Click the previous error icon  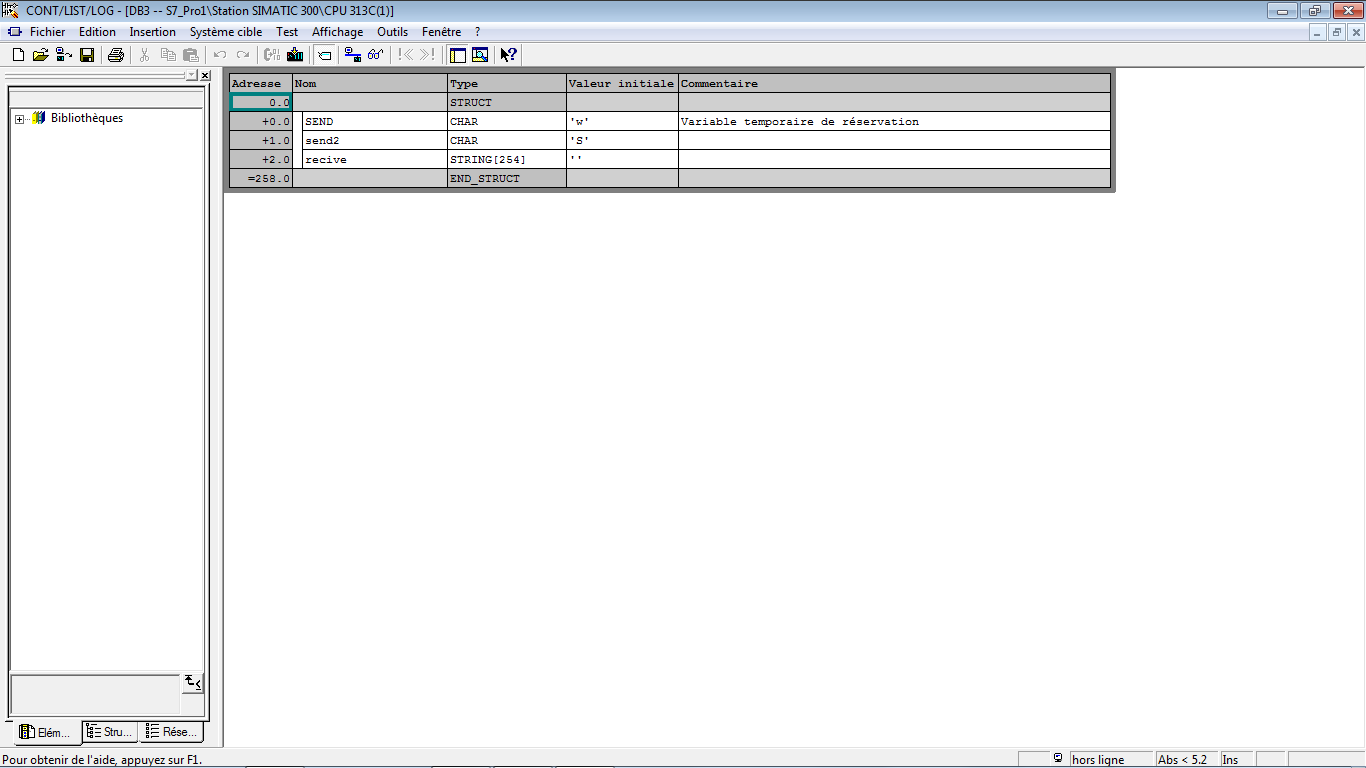pos(405,55)
